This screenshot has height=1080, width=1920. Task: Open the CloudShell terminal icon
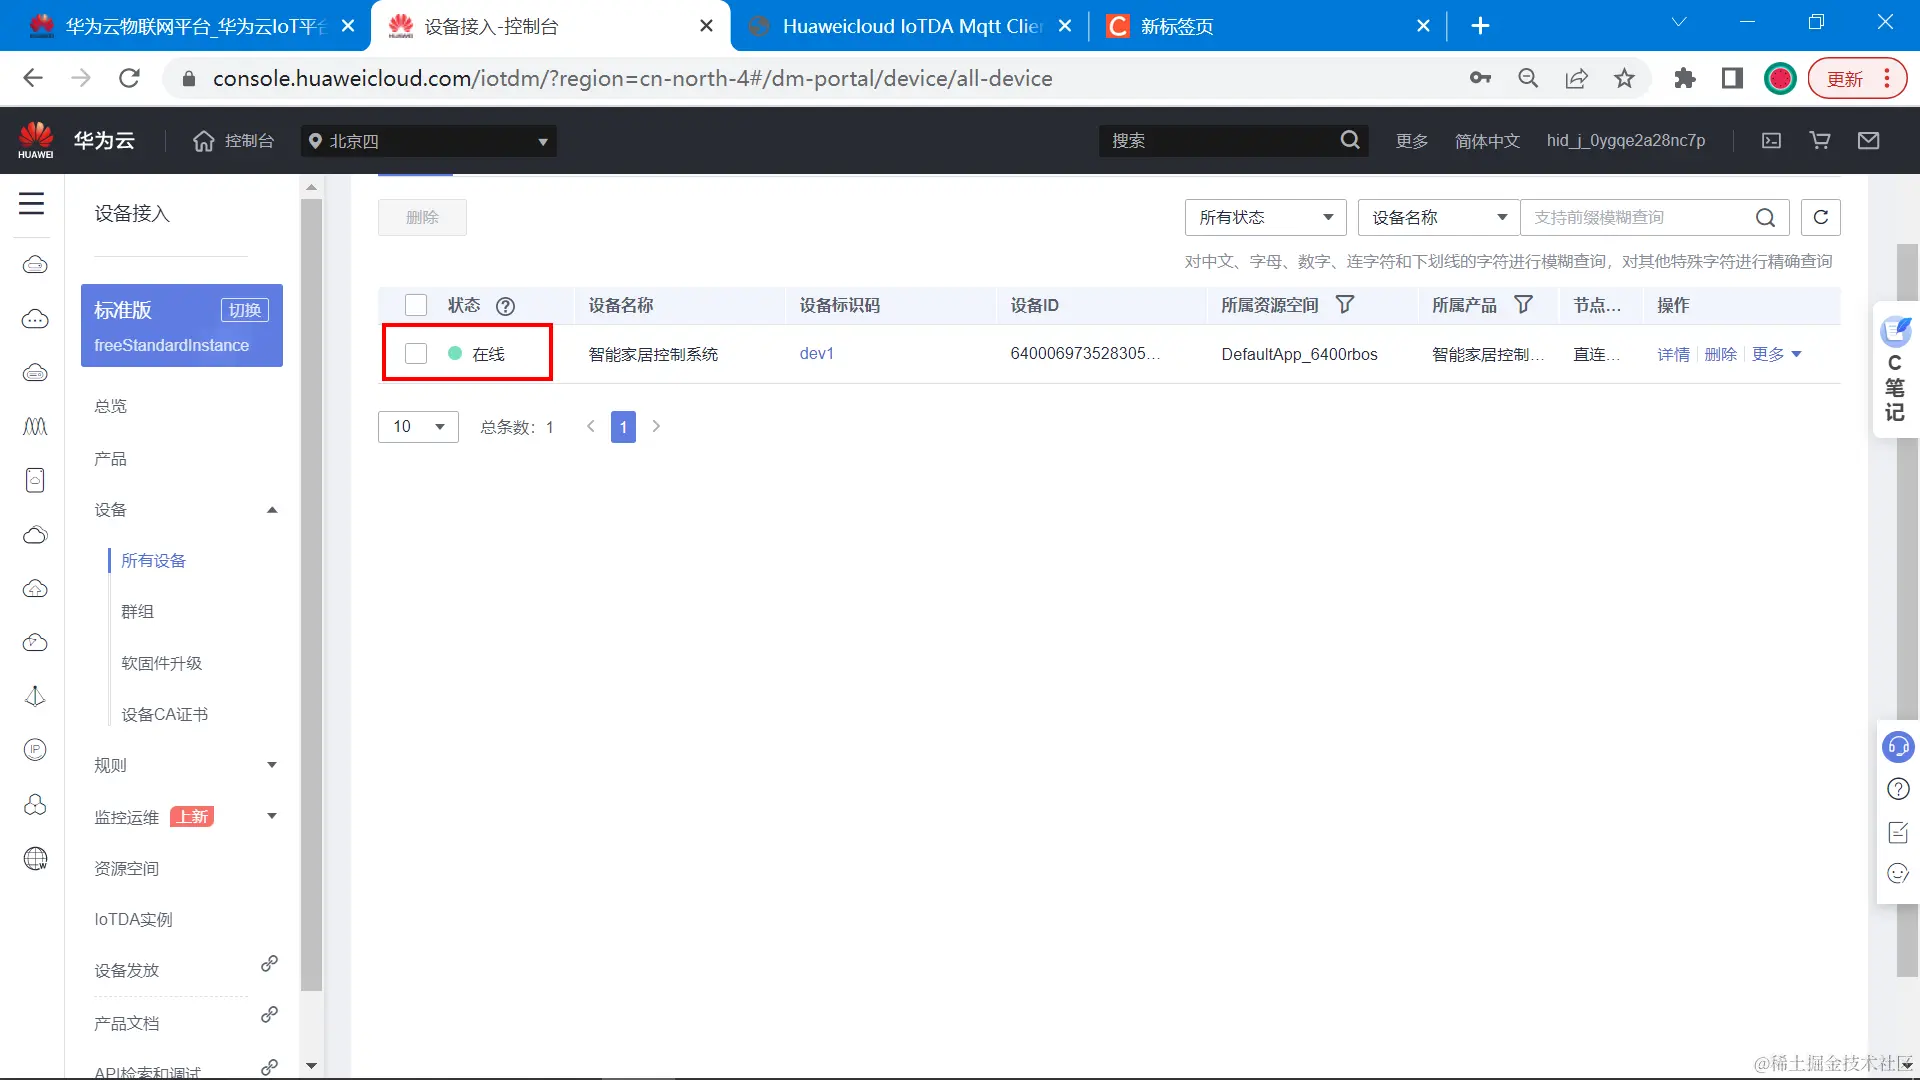[1771, 141]
